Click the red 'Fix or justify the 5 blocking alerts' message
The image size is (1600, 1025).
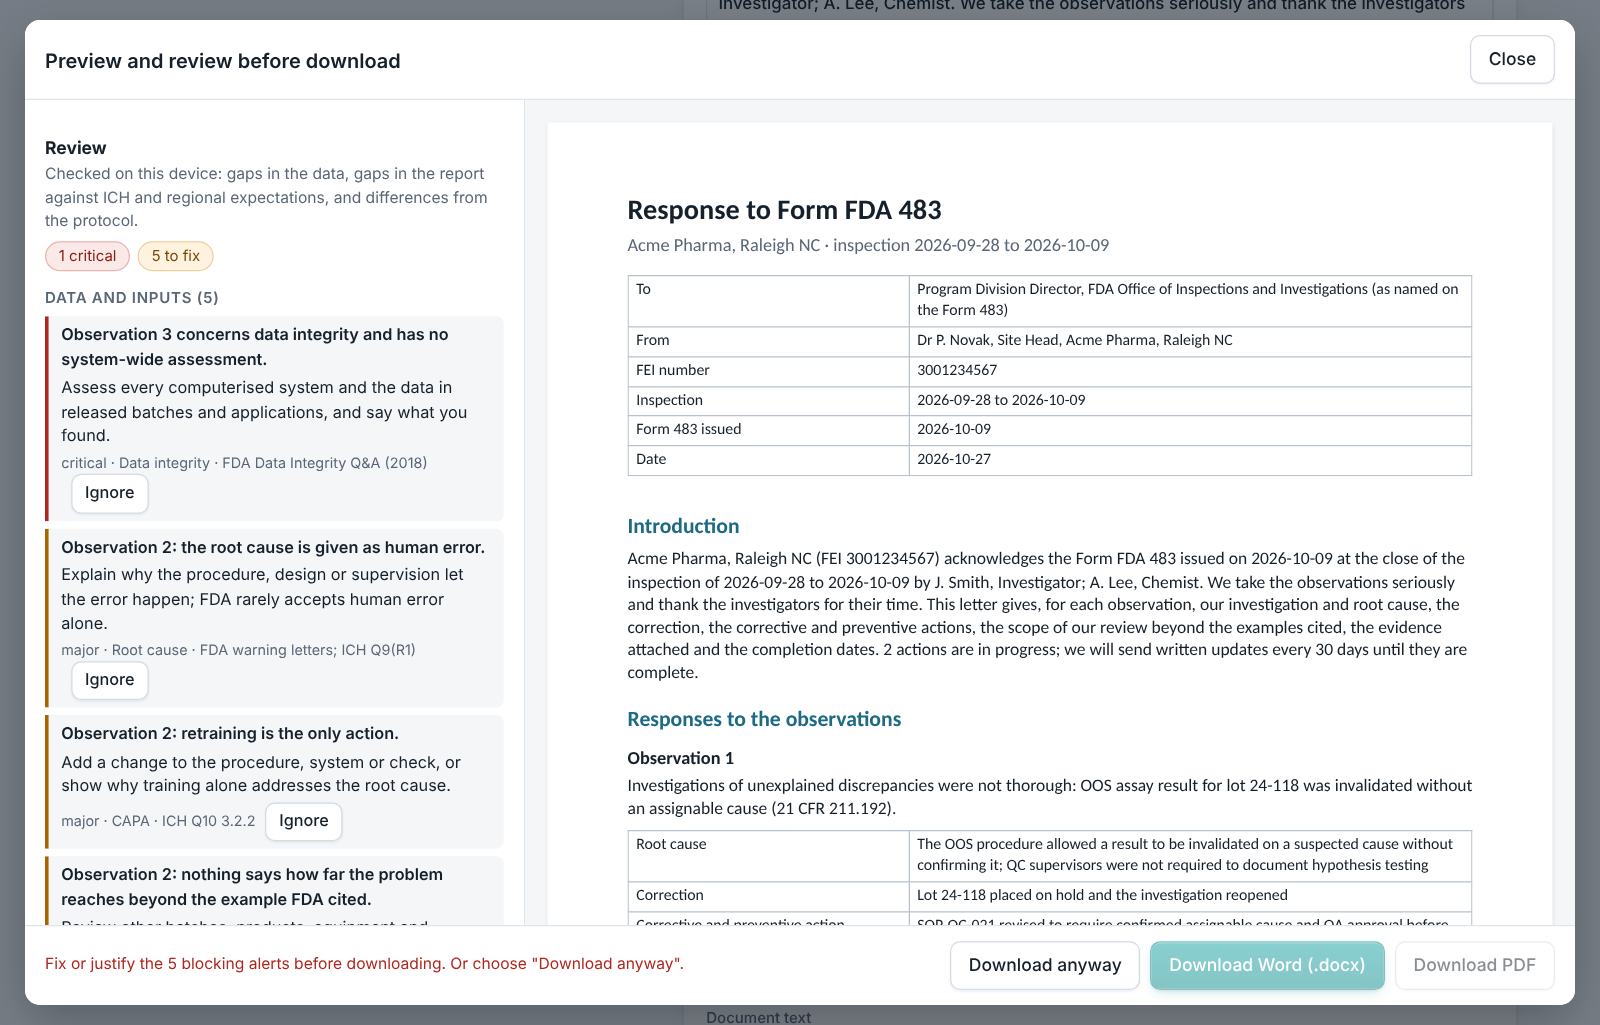364,964
